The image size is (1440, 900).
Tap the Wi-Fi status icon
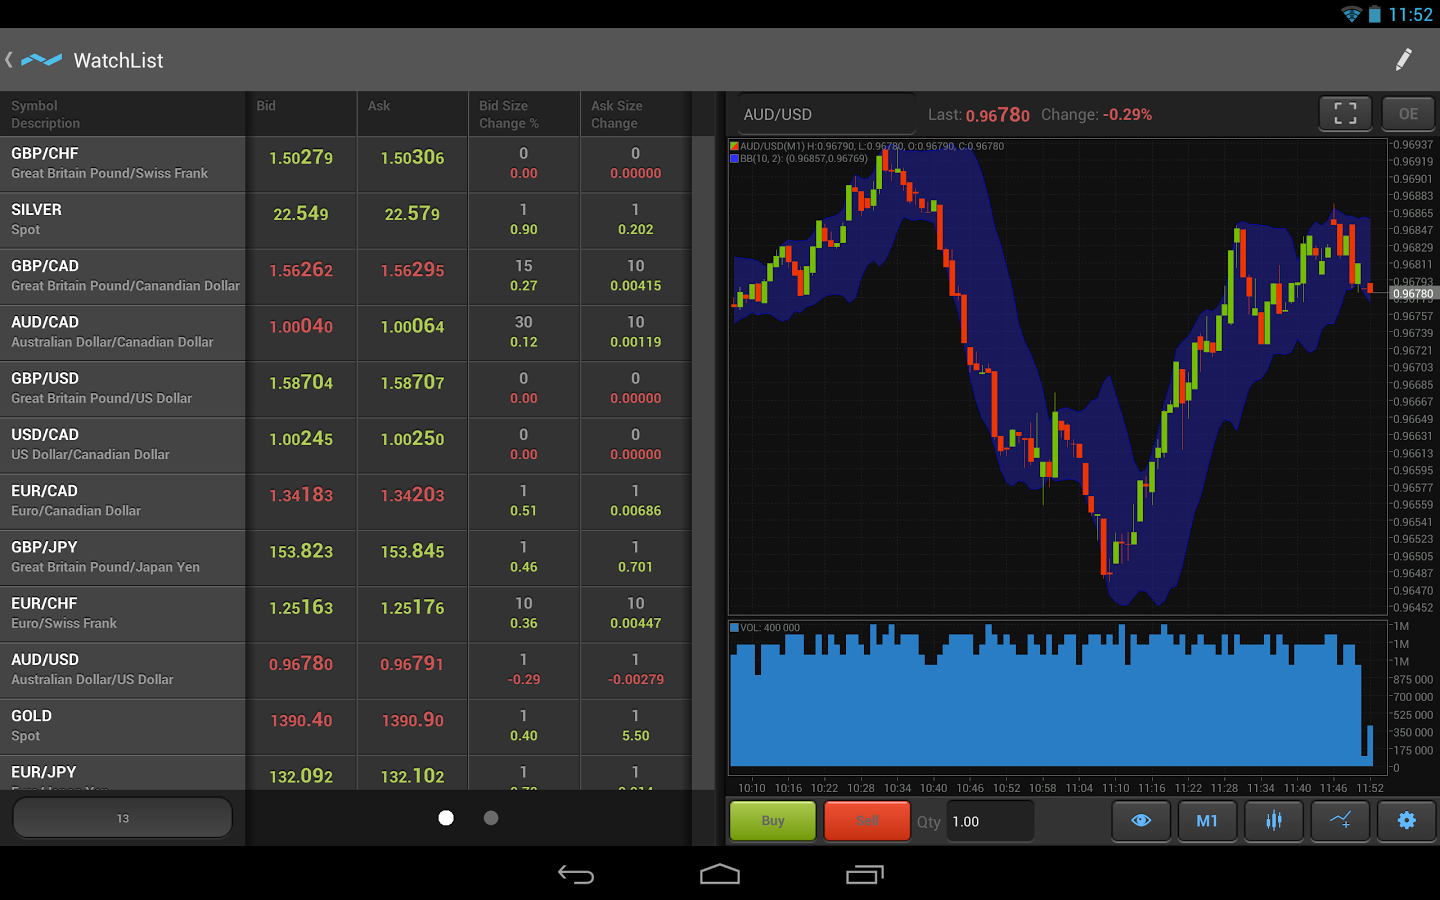(x=1351, y=14)
